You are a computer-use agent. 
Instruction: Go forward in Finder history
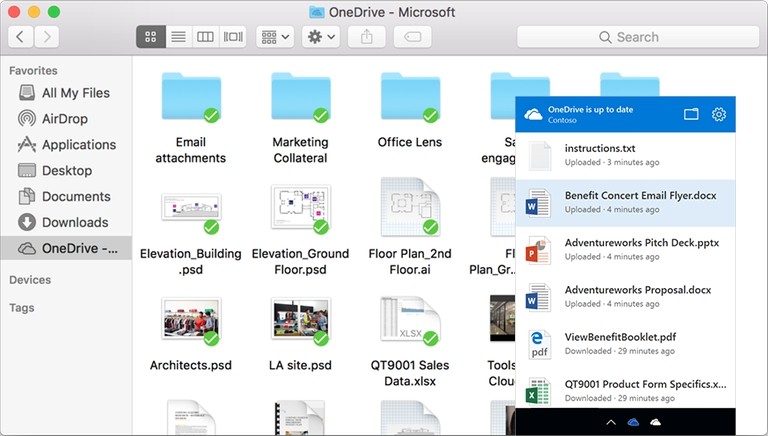pyautogui.click(x=47, y=37)
